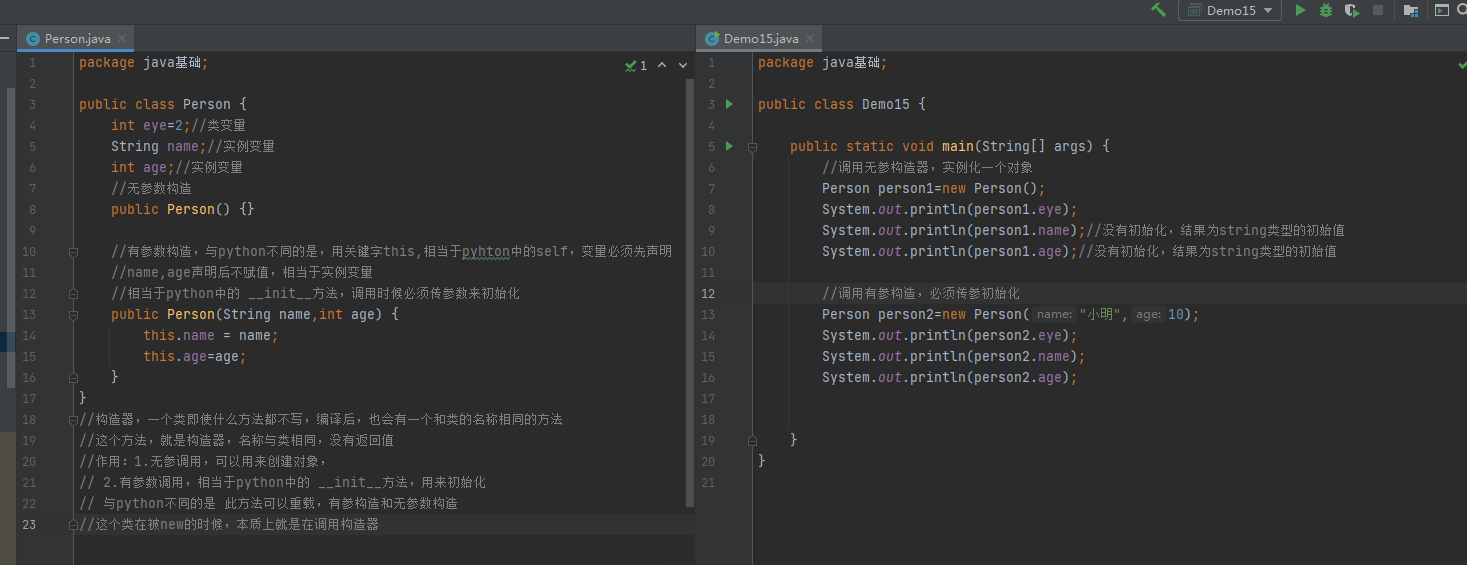This screenshot has height=565, width=1467.
Task: Click the fold end marker at Person.java line 23
Action: (x=73, y=524)
